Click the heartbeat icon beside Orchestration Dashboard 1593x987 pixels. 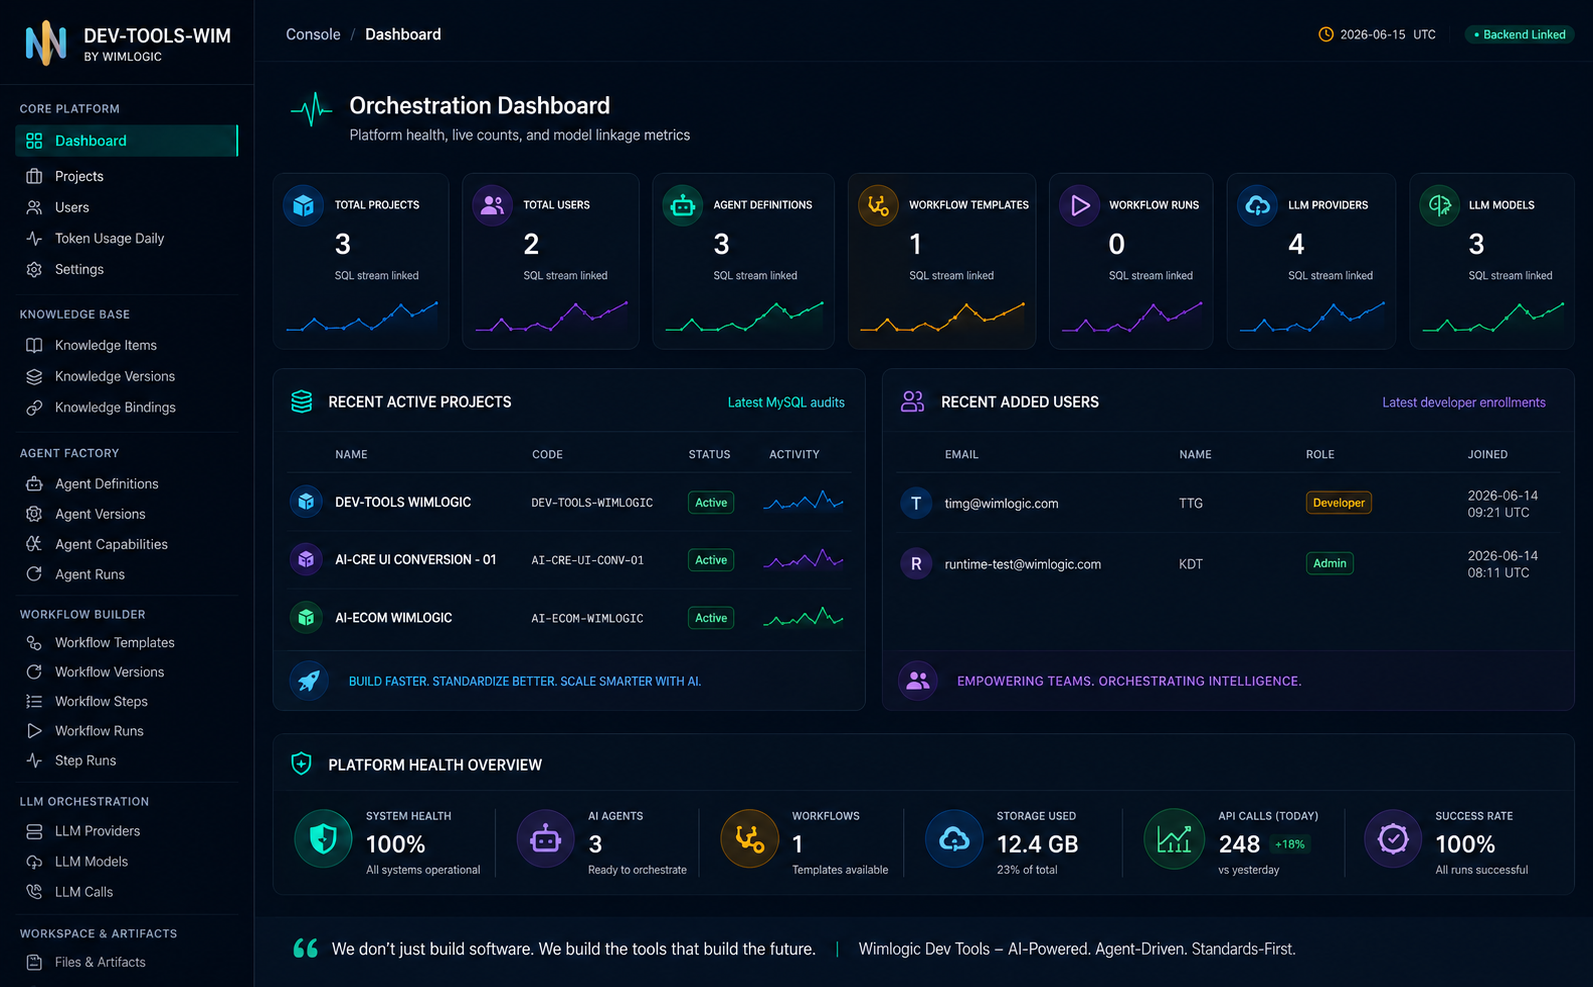311,110
